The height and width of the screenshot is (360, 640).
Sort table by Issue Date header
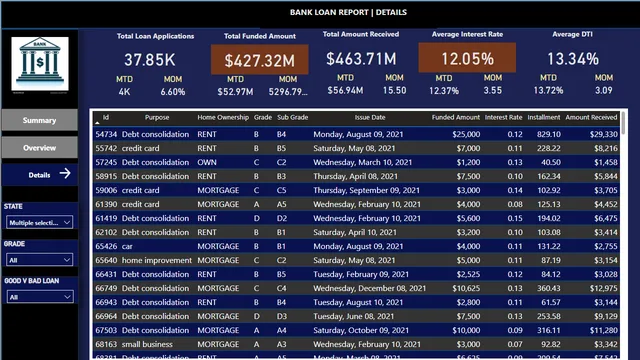tap(370, 118)
